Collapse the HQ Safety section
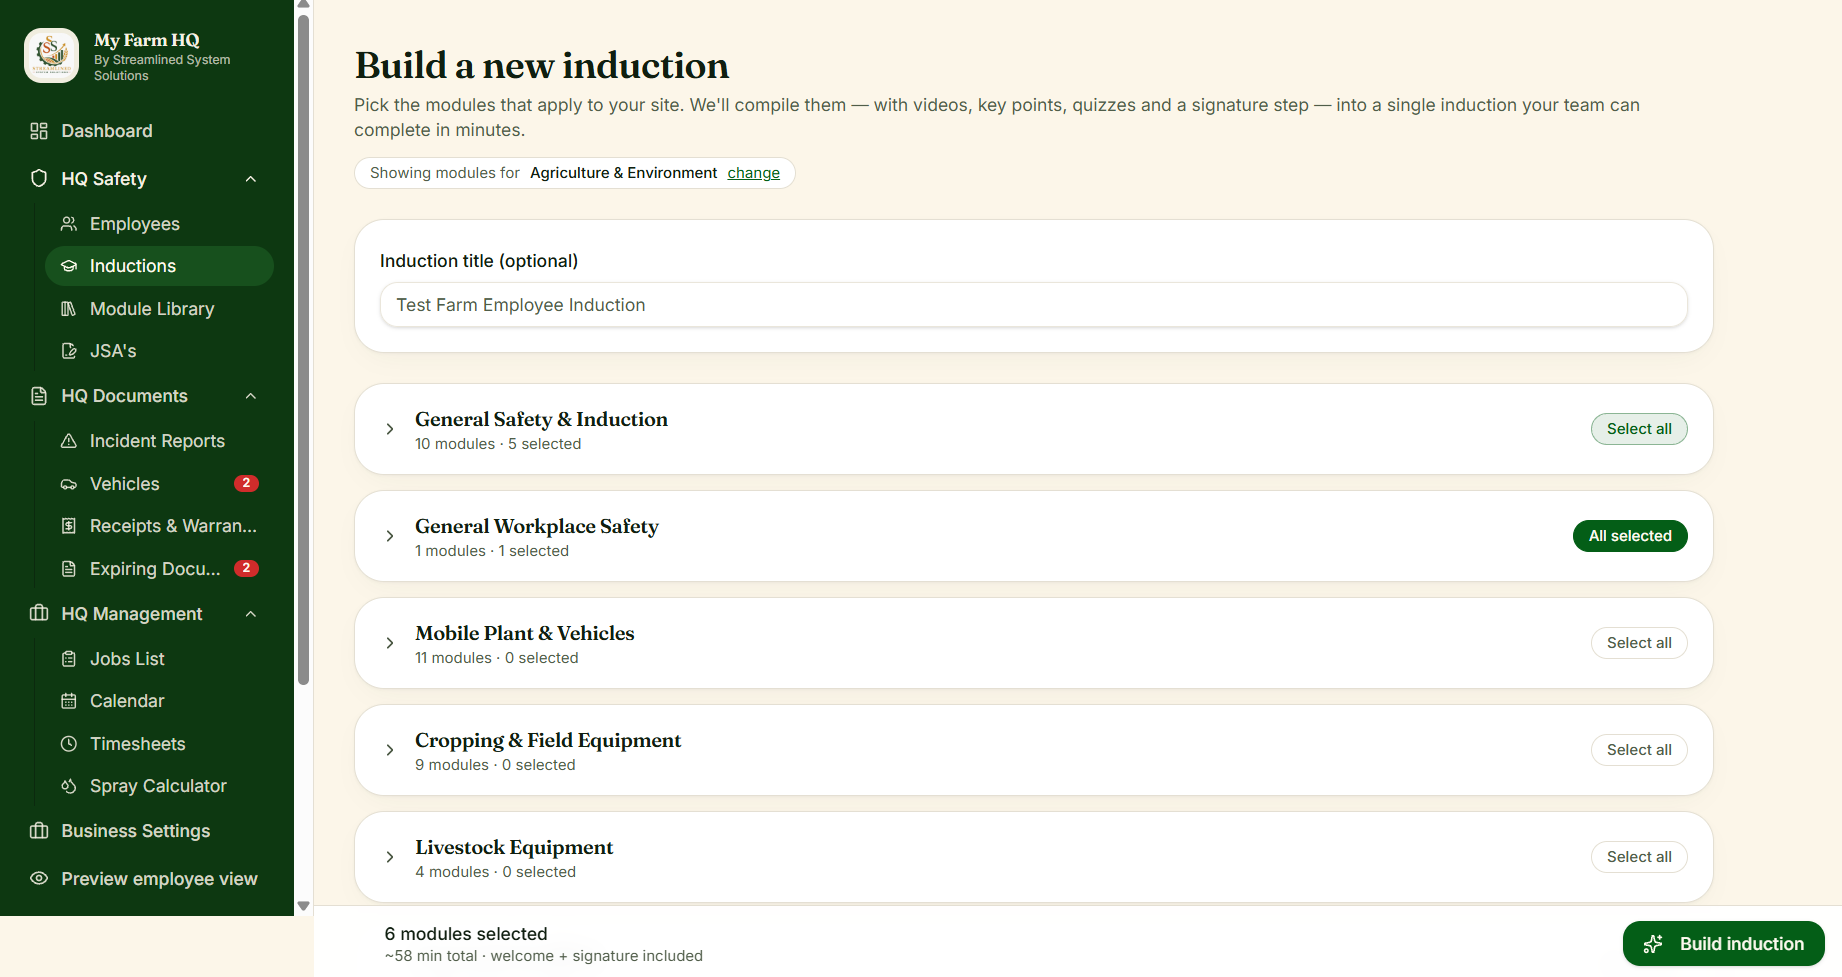This screenshot has height=977, width=1842. pyautogui.click(x=251, y=179)
